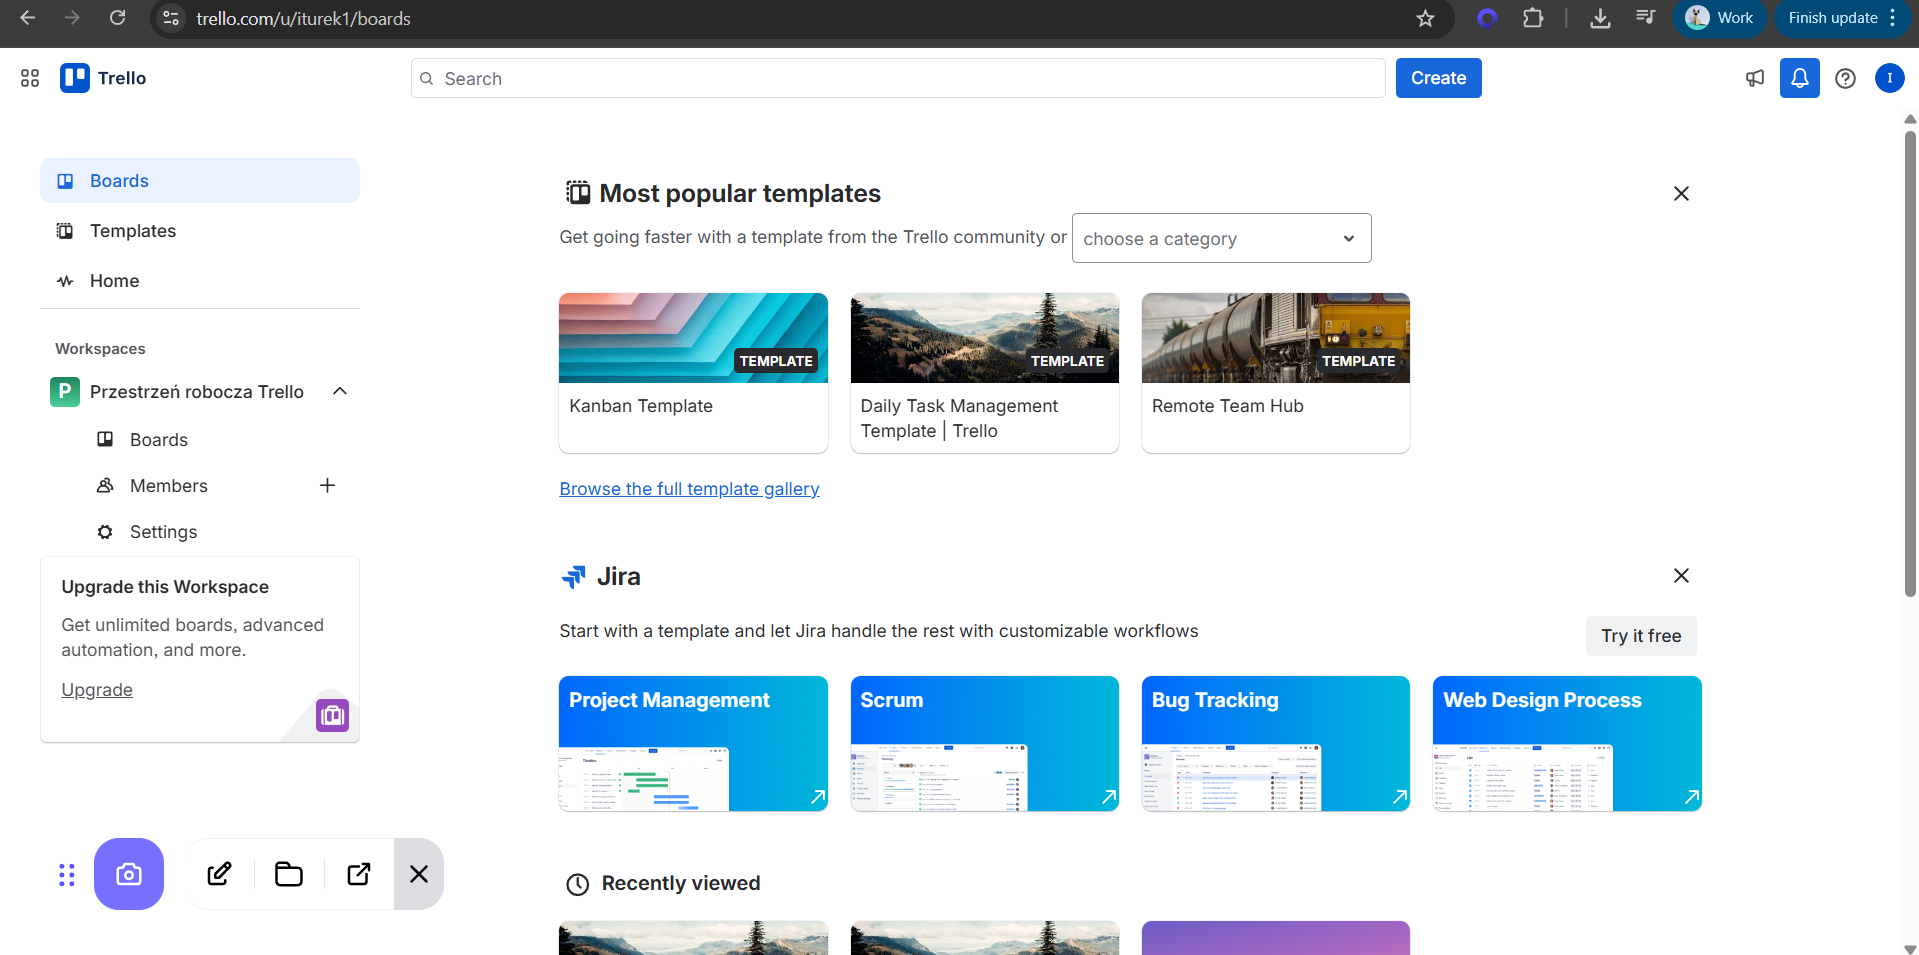Screen dimensions: 1919x955
Task: Open Jira Web Design Process template
Action: point(1567,743)
